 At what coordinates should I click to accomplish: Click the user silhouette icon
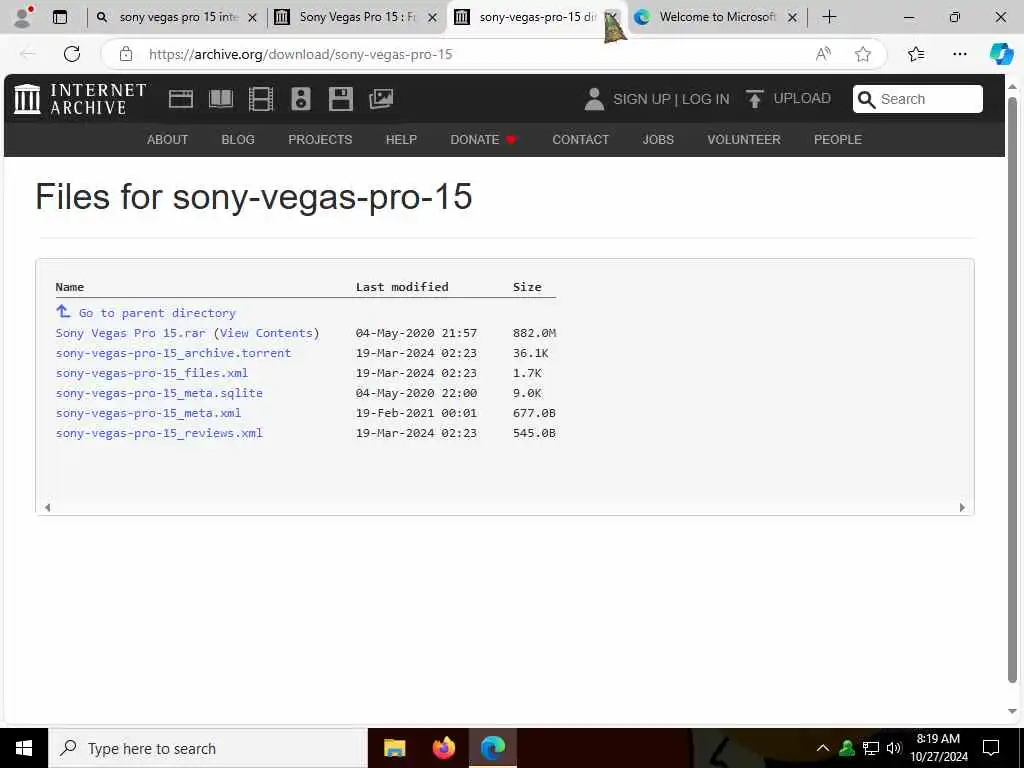tap(594, 99)
